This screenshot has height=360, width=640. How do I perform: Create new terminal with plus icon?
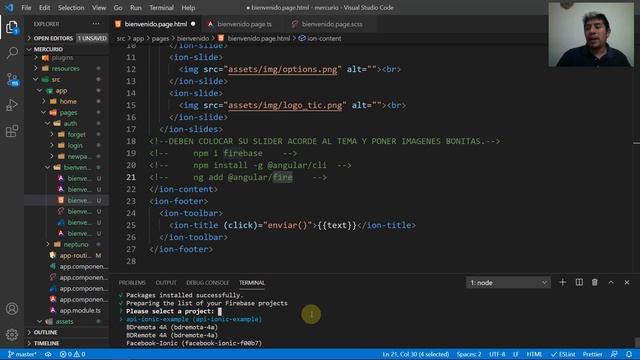562,282
